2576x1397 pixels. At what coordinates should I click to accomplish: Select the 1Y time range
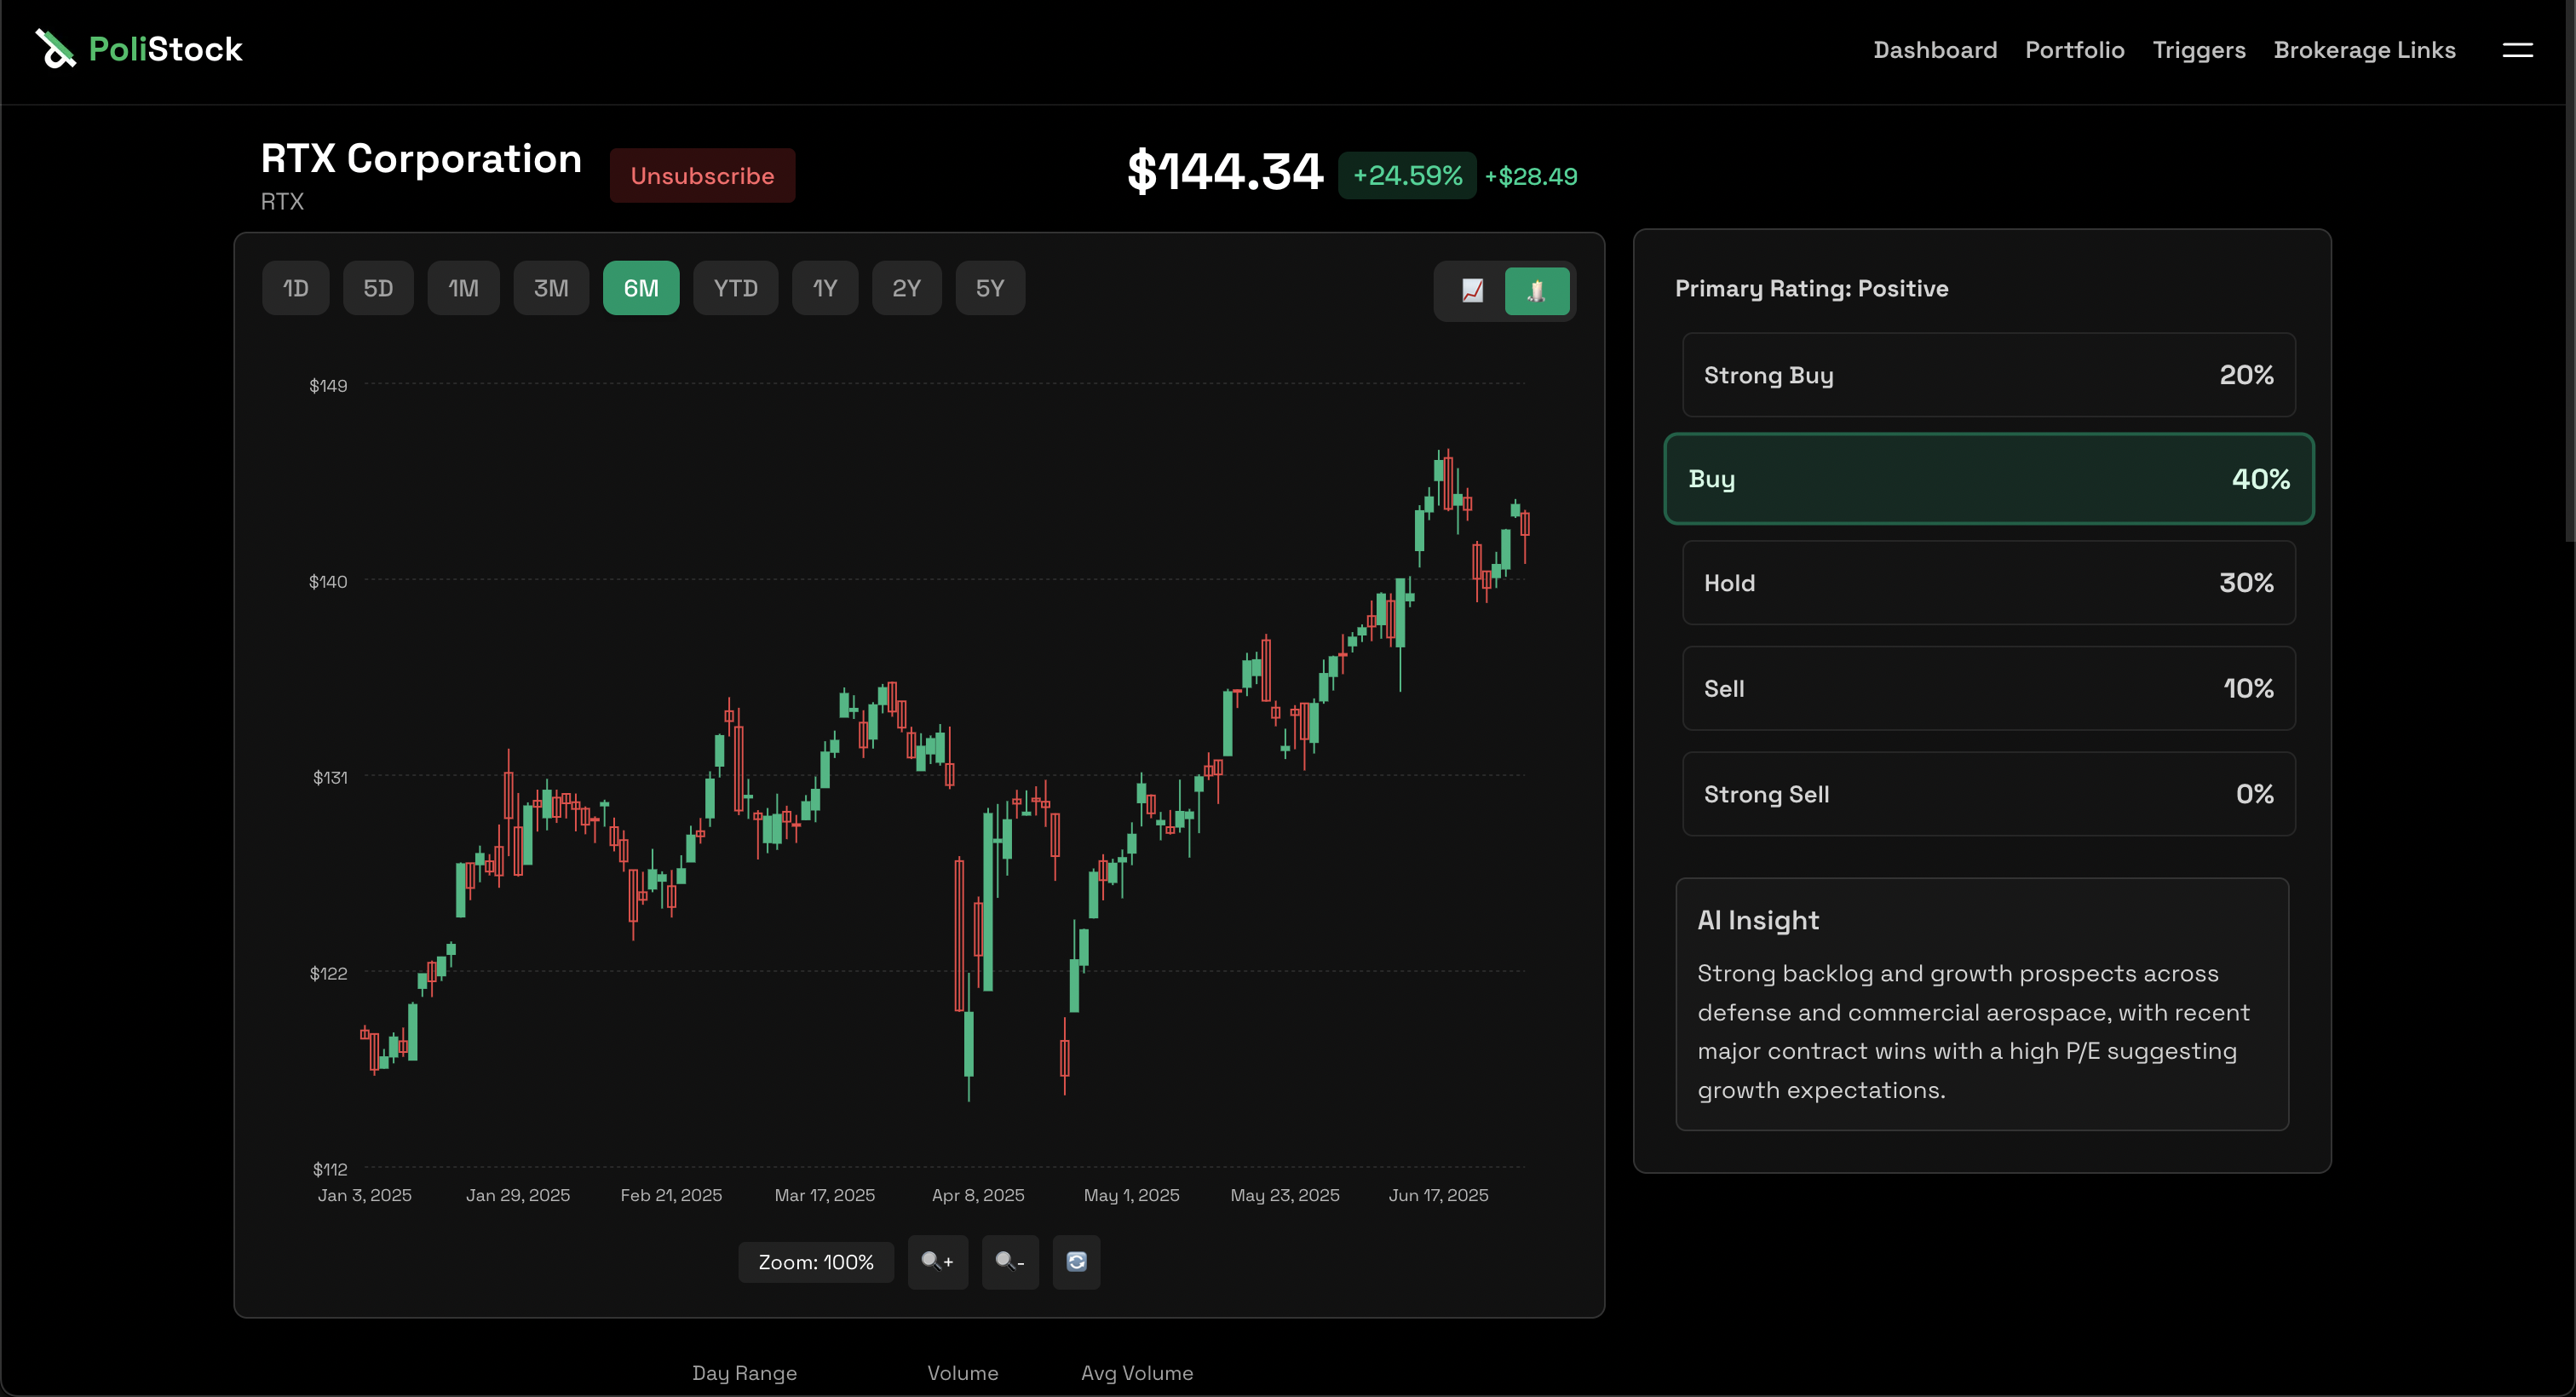[x=825, y=288]
